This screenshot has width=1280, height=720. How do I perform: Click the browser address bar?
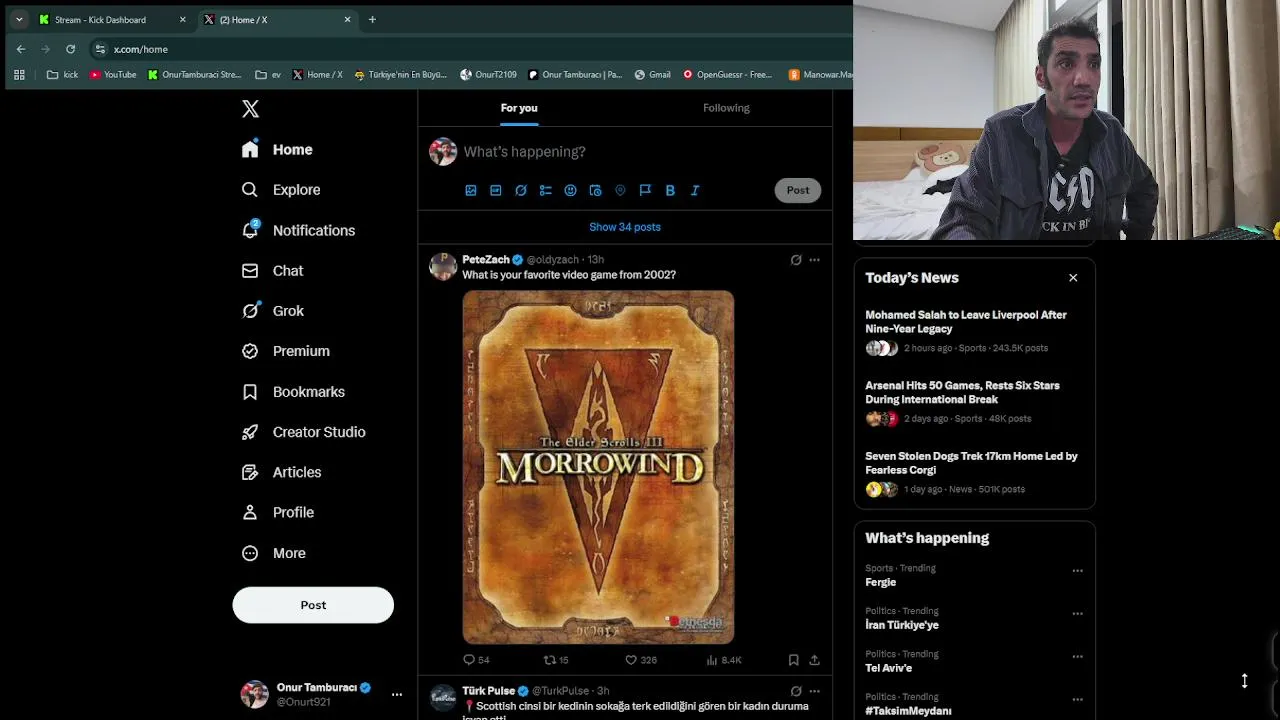(x=470, y=49)
